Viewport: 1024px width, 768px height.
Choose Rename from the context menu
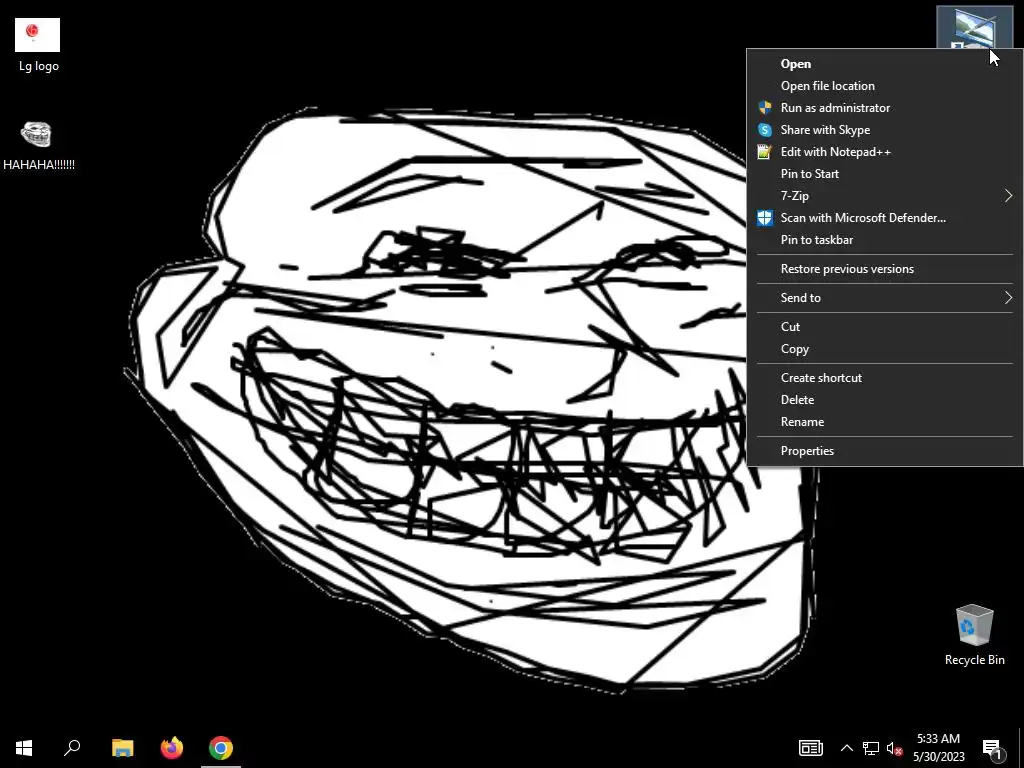coord(884,422)
